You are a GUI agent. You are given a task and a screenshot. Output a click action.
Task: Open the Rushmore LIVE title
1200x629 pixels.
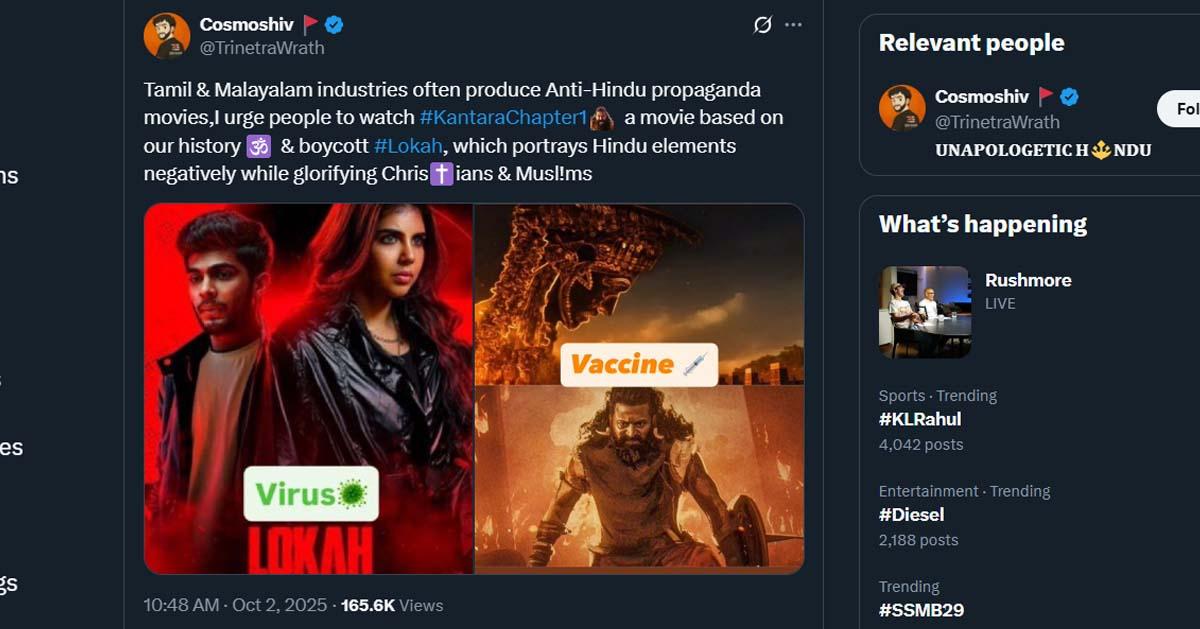[1028, 280]
